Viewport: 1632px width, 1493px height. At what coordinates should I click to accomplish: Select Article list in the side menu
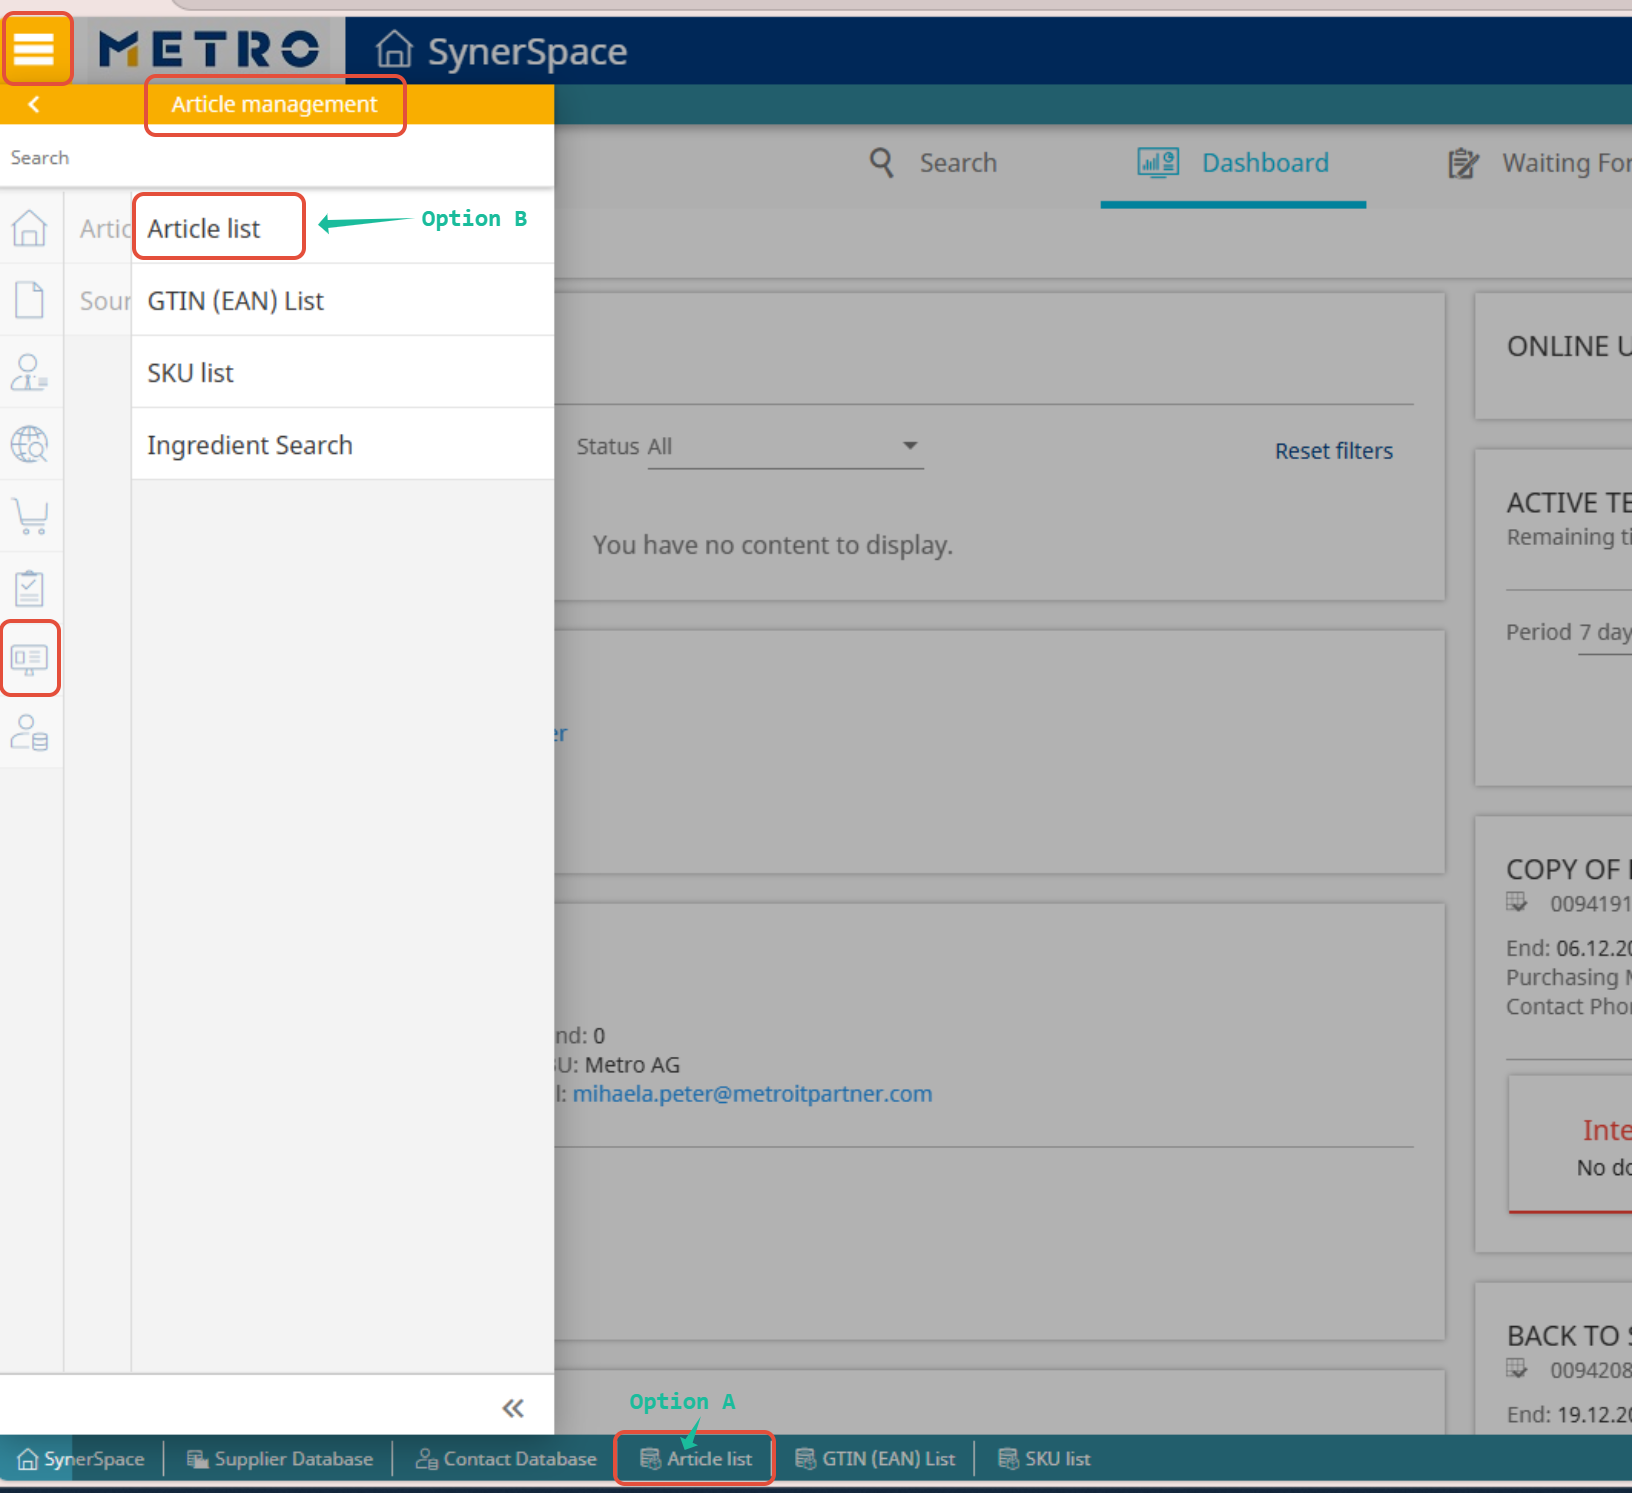342,229
